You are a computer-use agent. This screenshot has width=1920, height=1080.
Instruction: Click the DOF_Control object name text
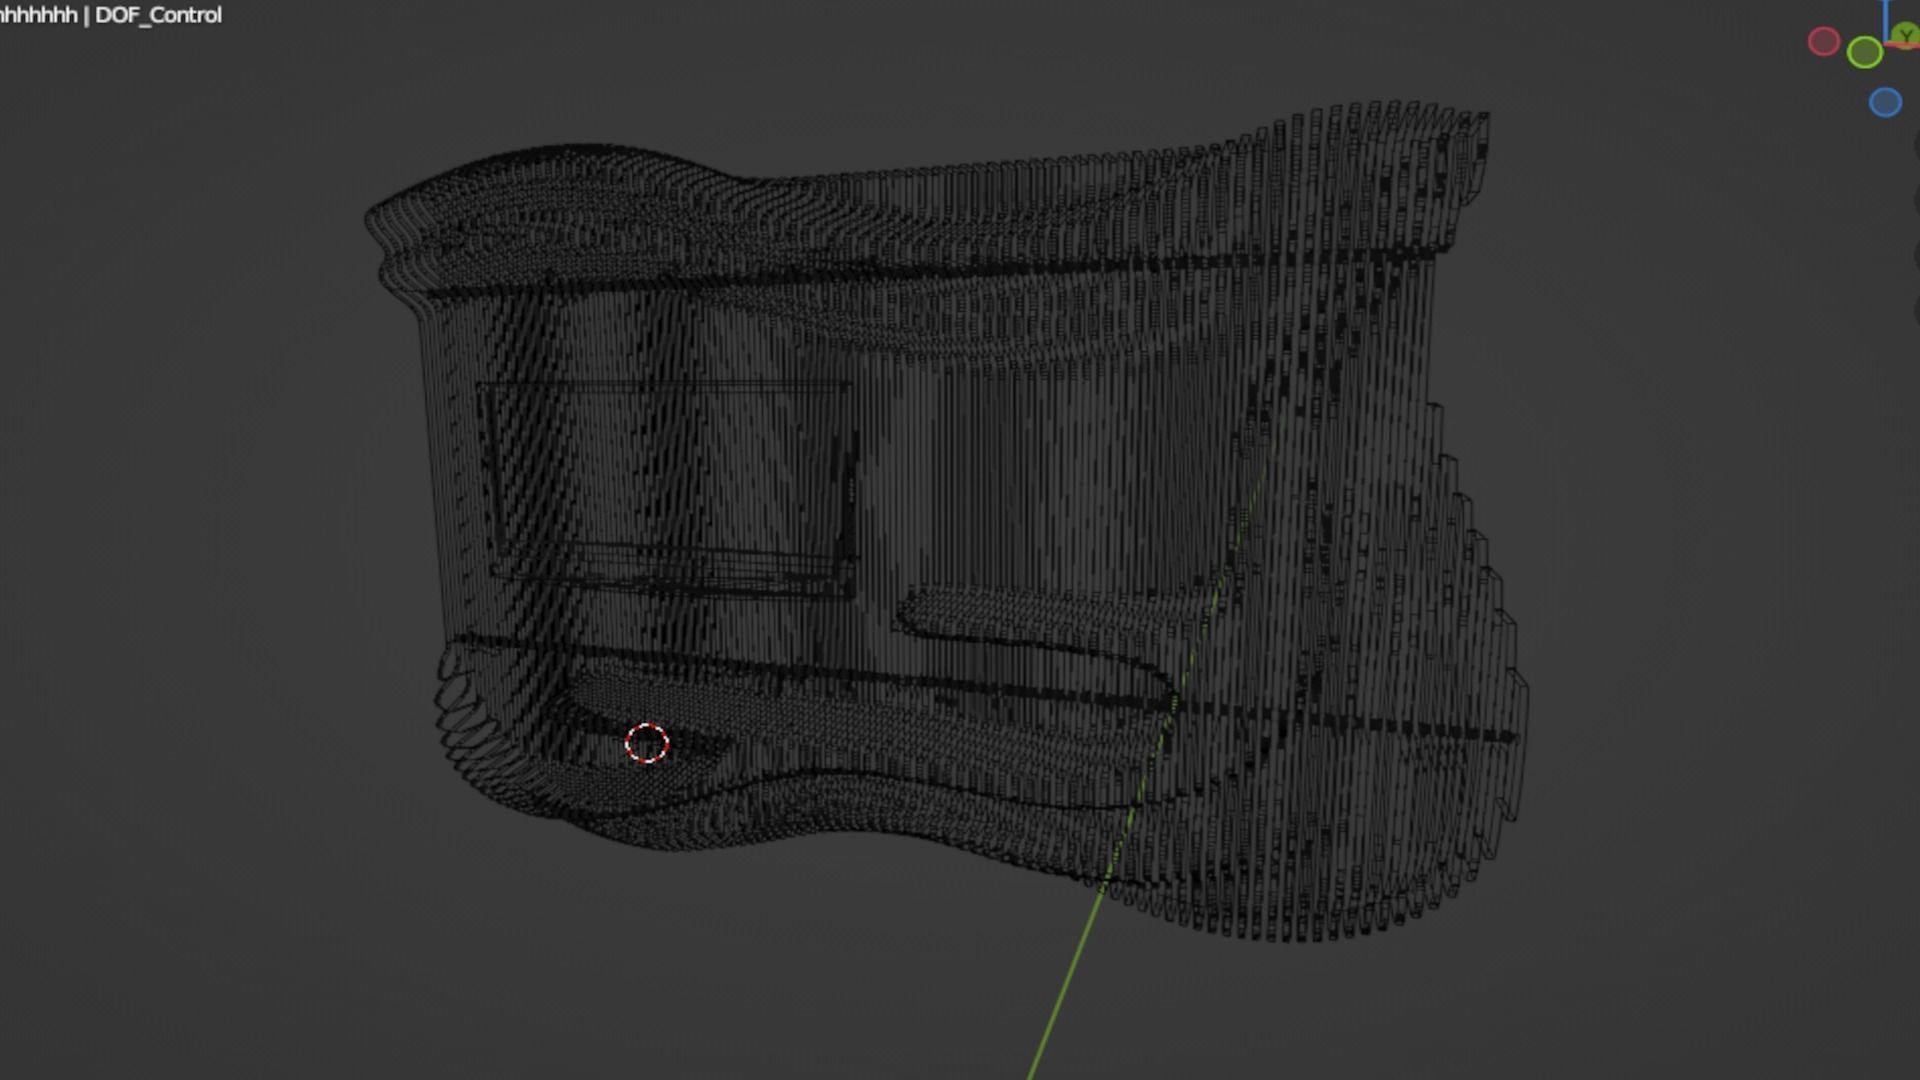point(158,15)
